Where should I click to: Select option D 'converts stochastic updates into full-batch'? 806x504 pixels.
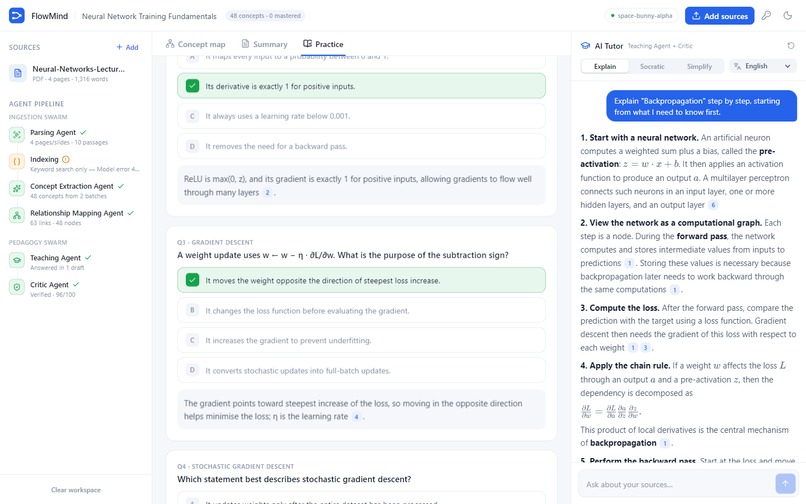361,370
